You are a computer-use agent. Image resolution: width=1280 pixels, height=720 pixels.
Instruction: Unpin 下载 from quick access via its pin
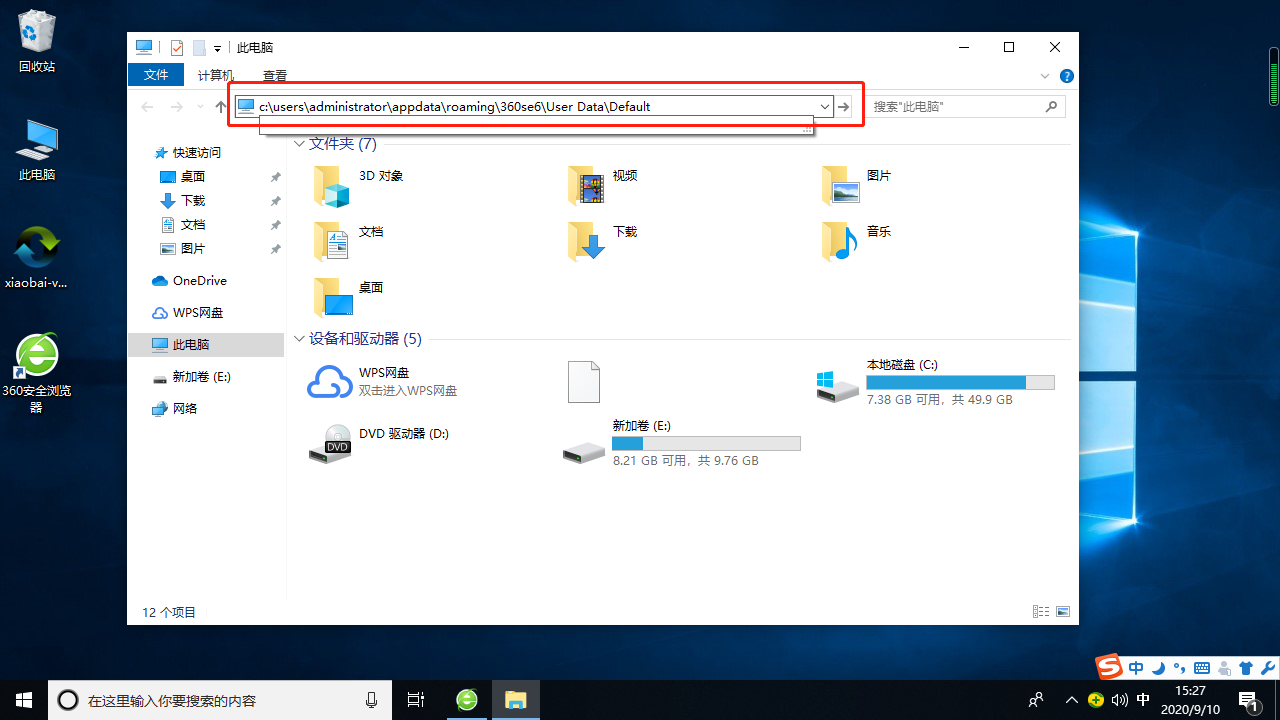(x=276, y=200)
